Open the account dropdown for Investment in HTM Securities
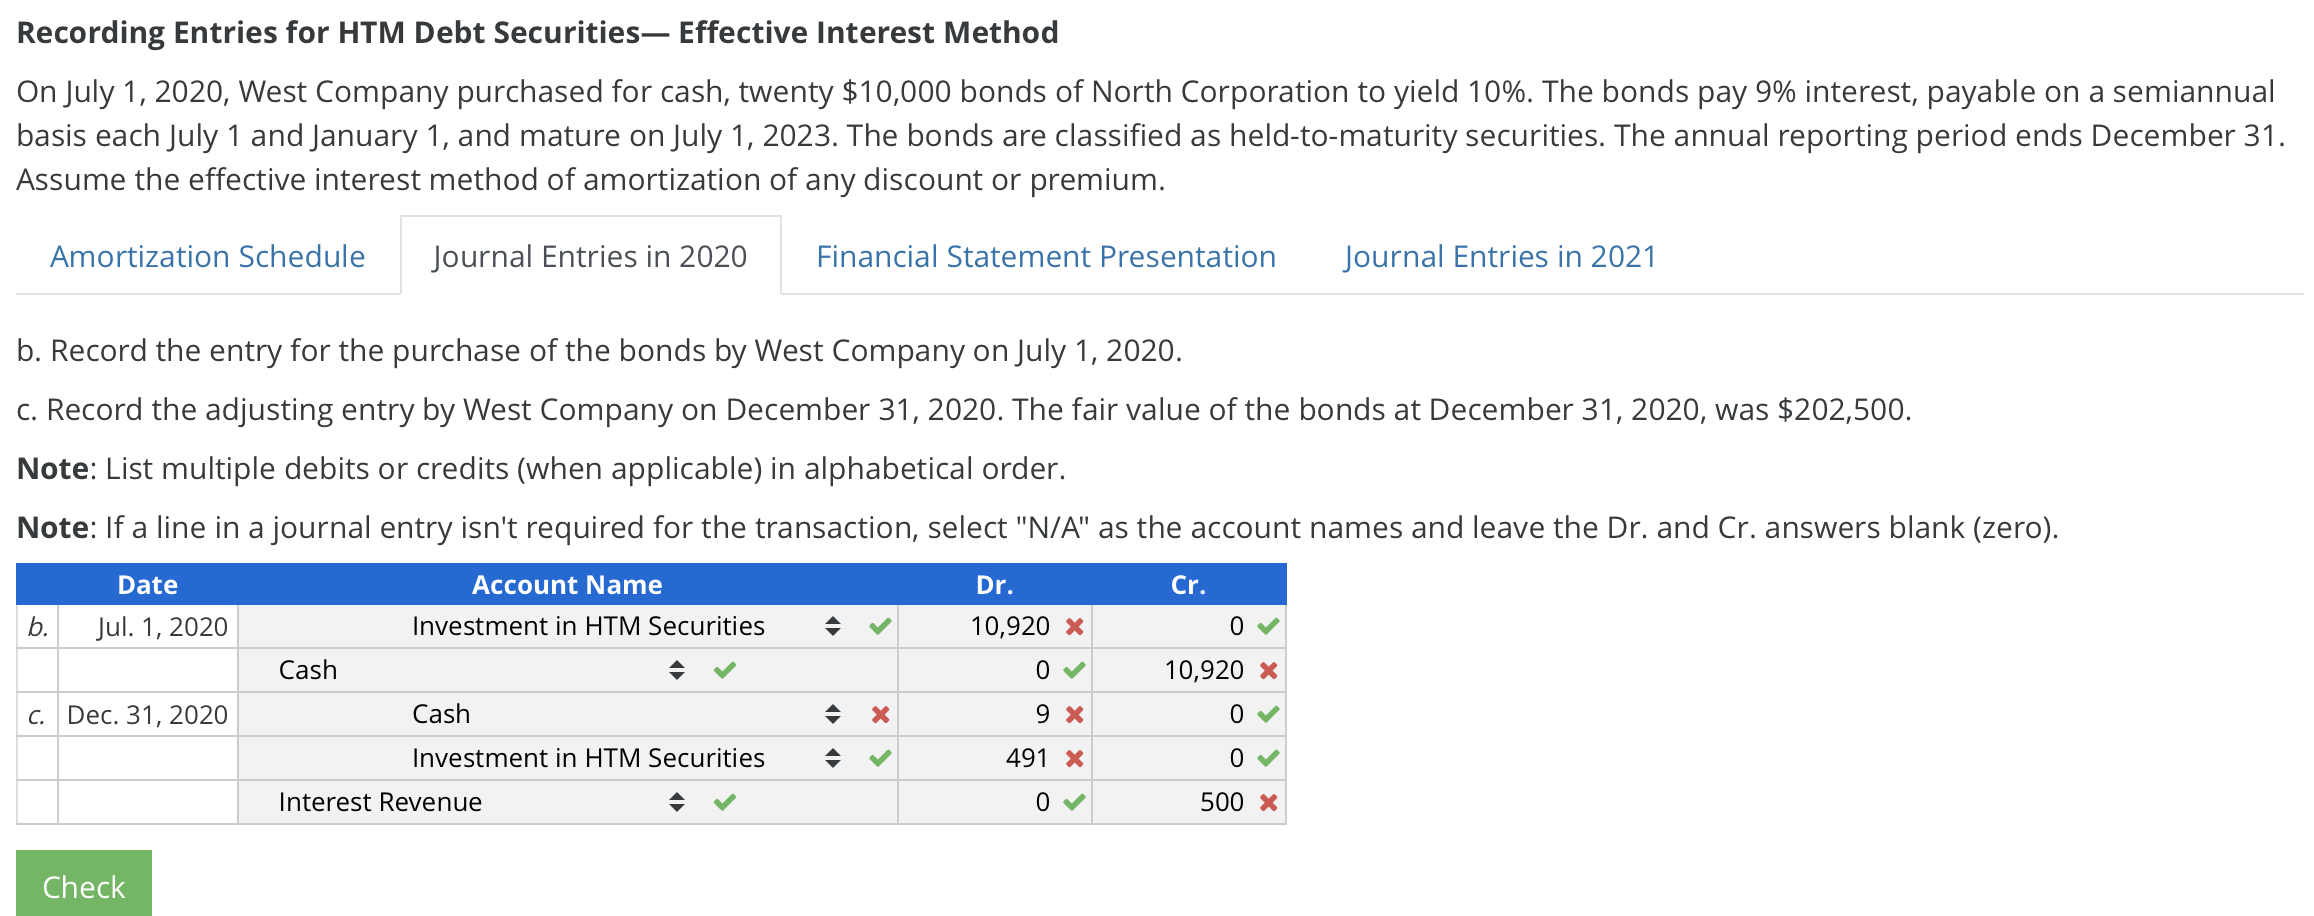2314x916 pixels. (x=831, y=626)
